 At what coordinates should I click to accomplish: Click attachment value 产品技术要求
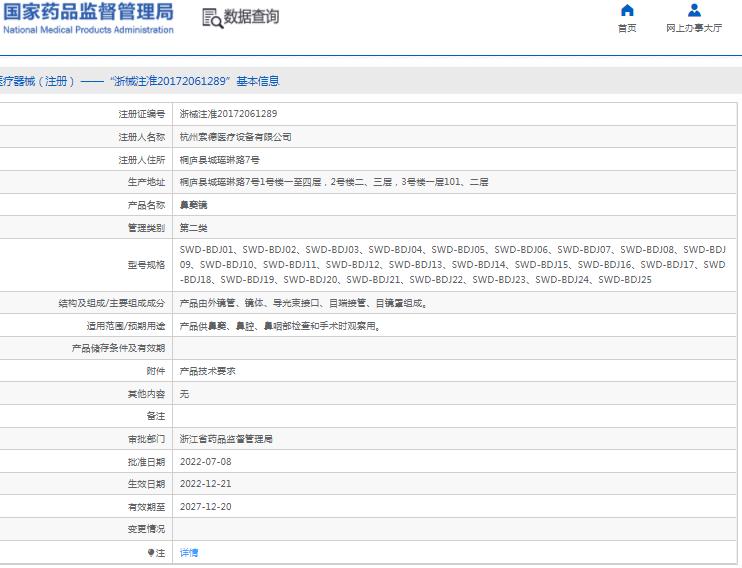207,371
